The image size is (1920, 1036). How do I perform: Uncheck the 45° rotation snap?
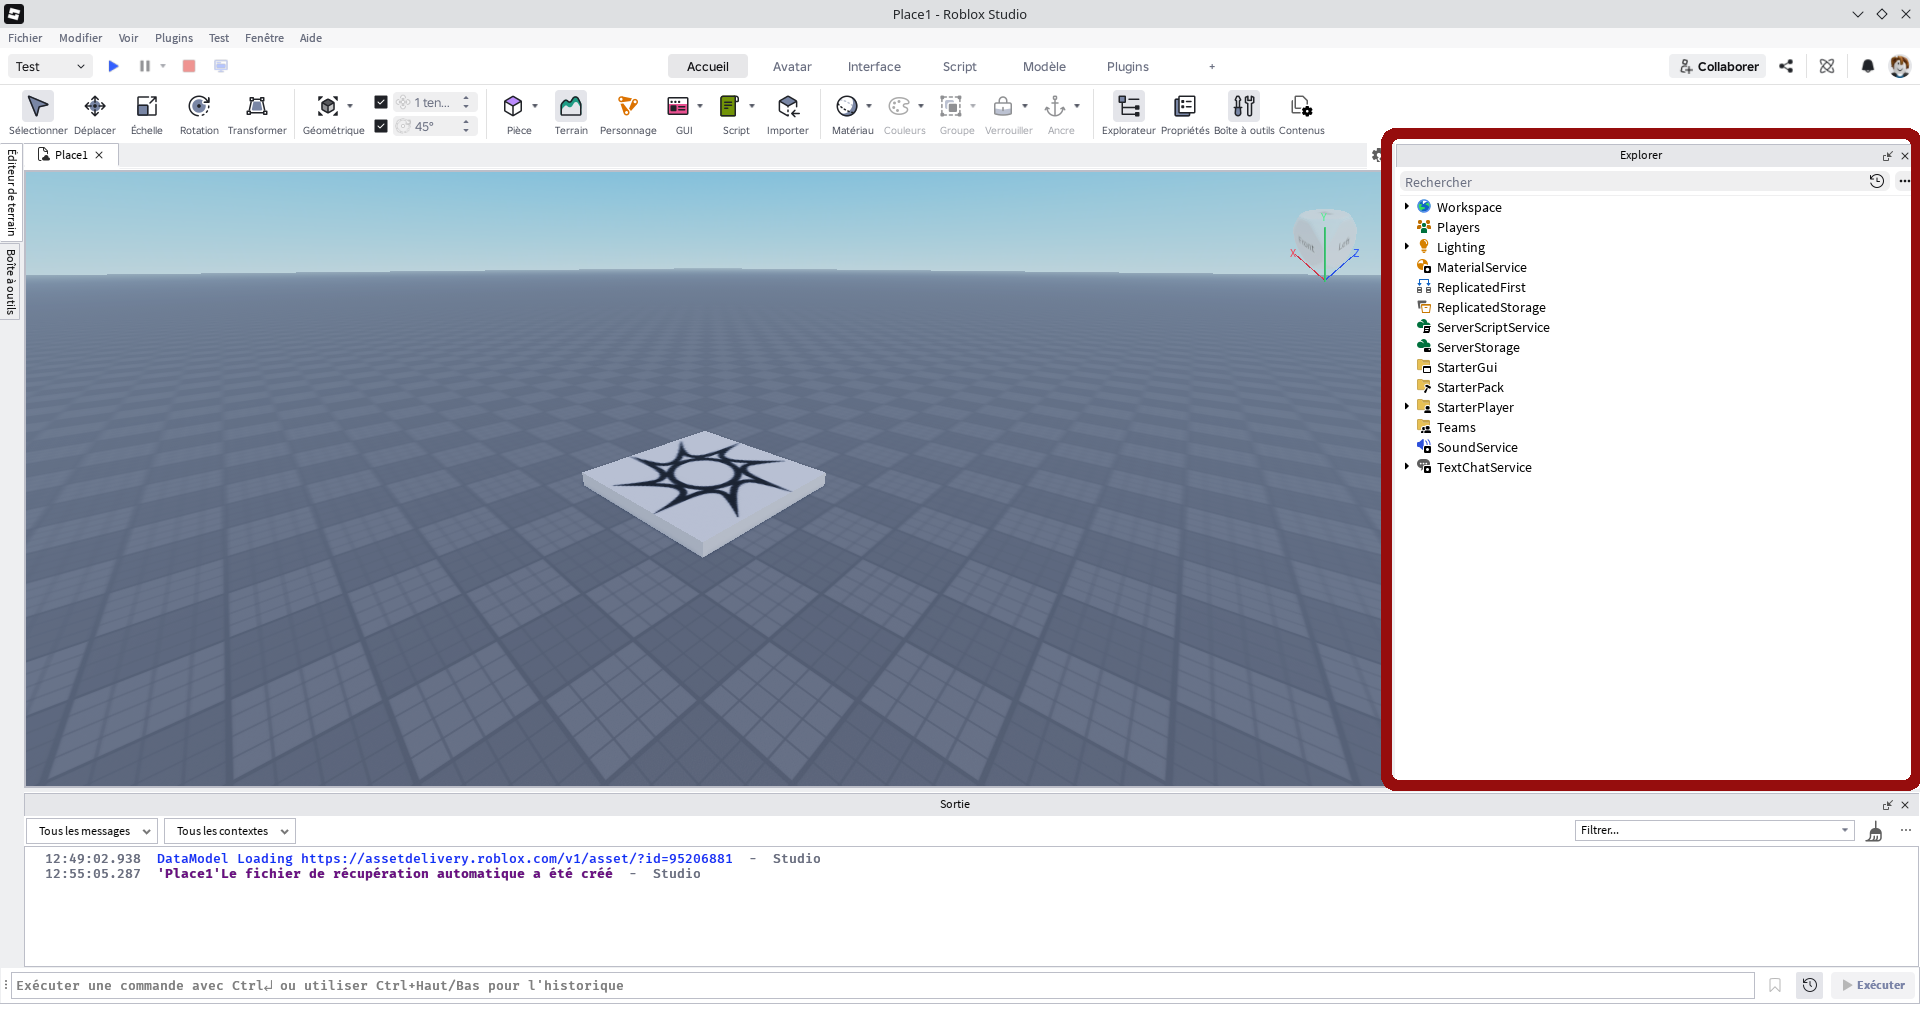(x=381, y=126)
